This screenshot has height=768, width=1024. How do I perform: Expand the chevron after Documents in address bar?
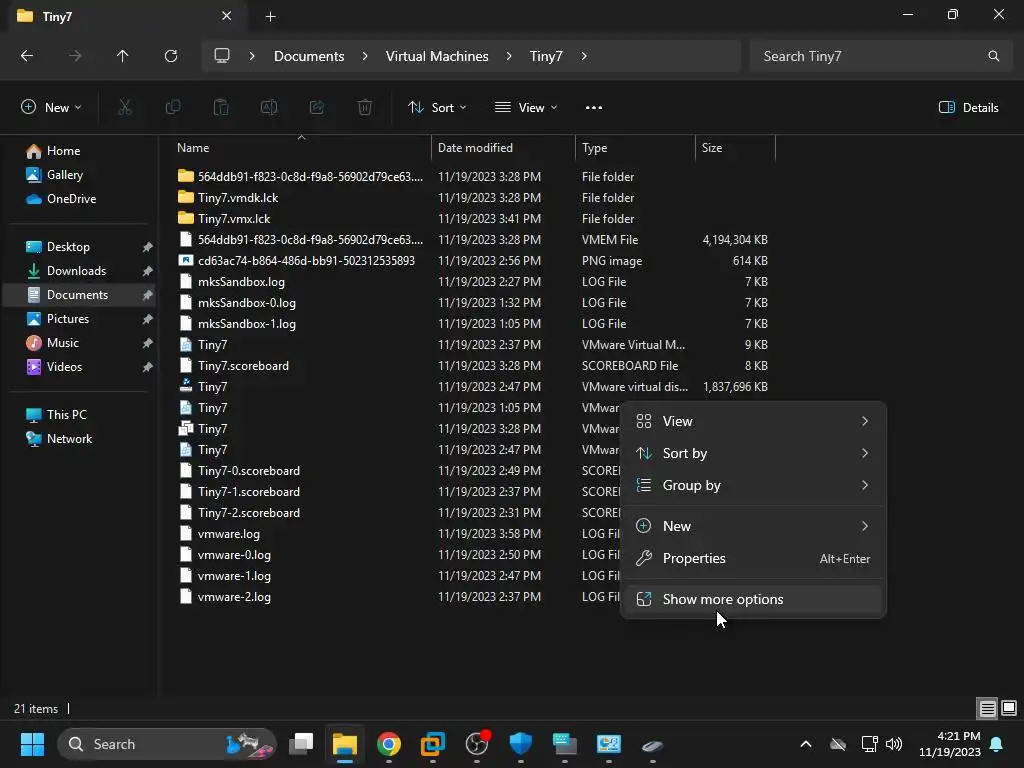point(365,56)
